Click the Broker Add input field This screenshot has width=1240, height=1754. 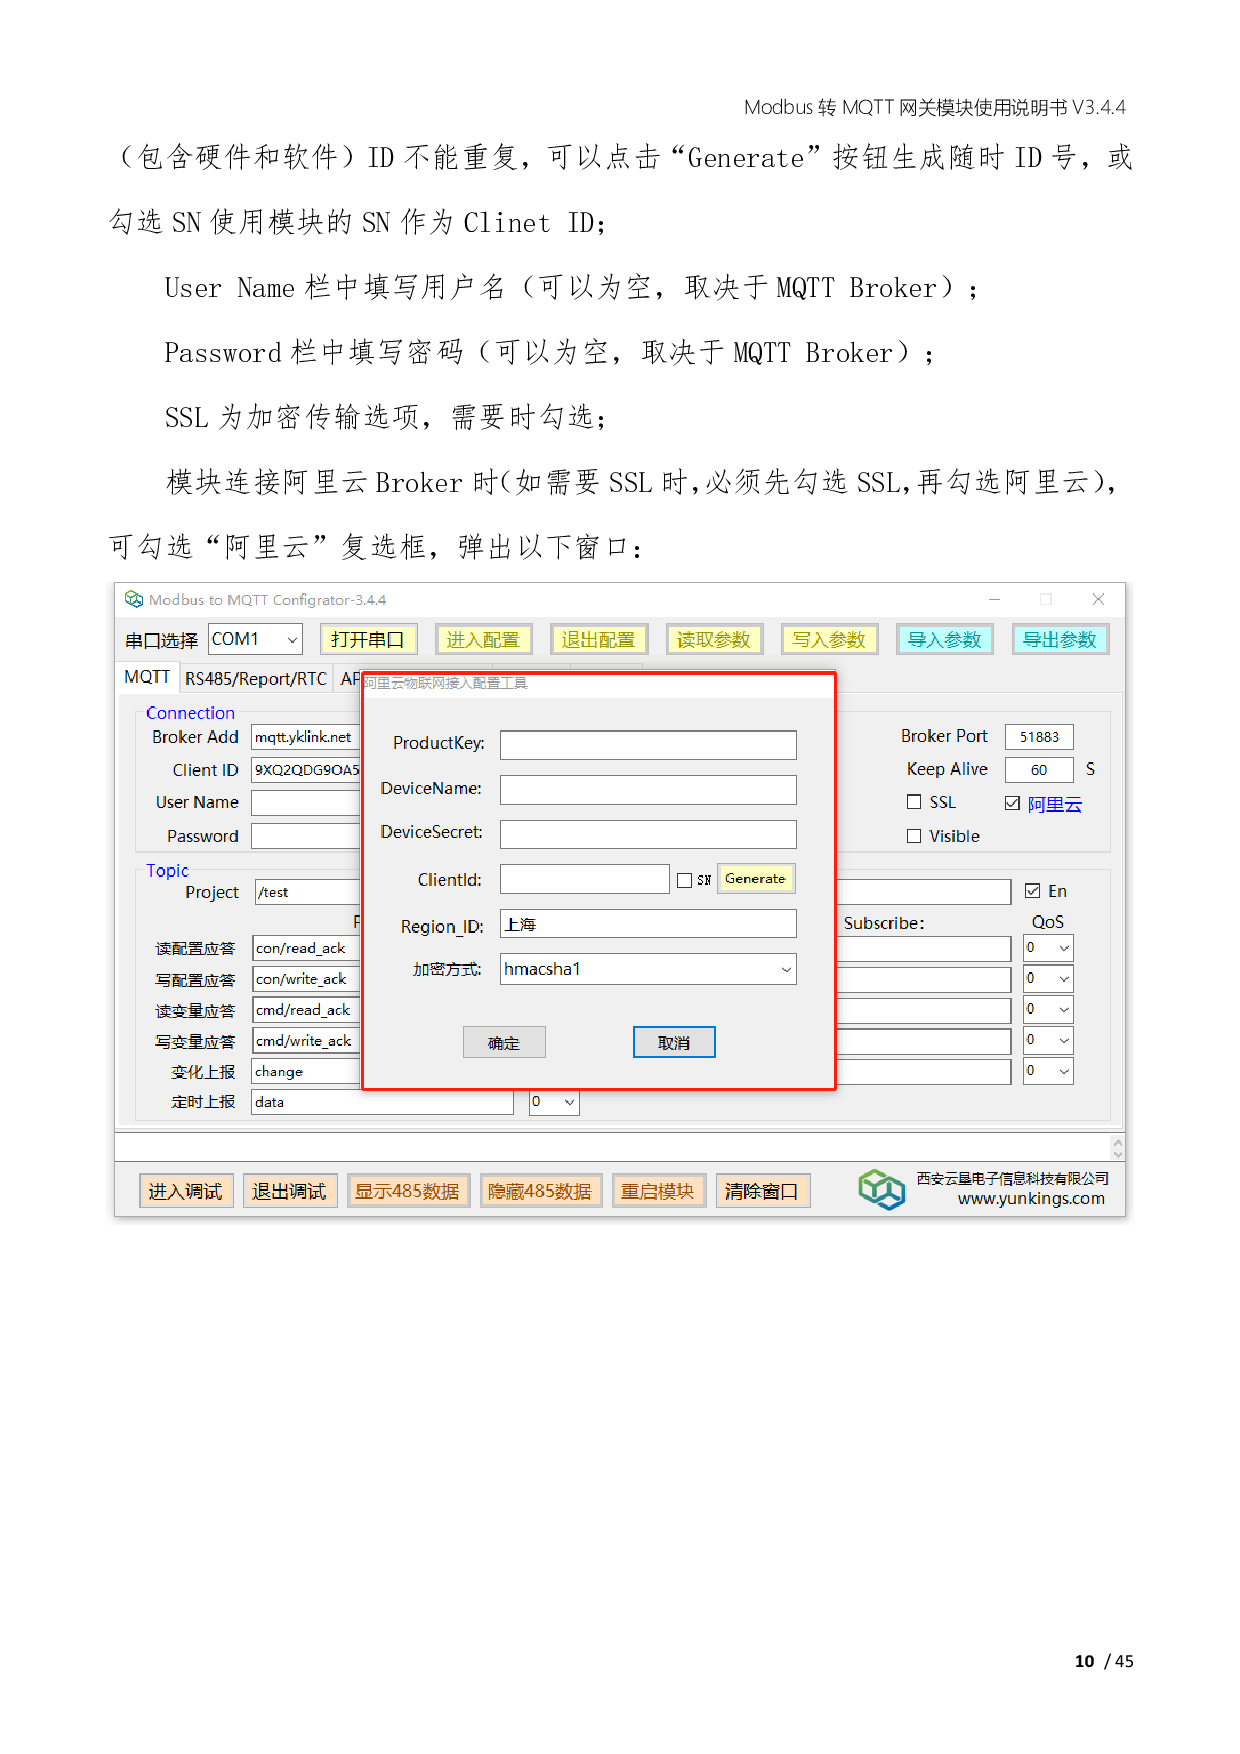click(x=305, y=737)
